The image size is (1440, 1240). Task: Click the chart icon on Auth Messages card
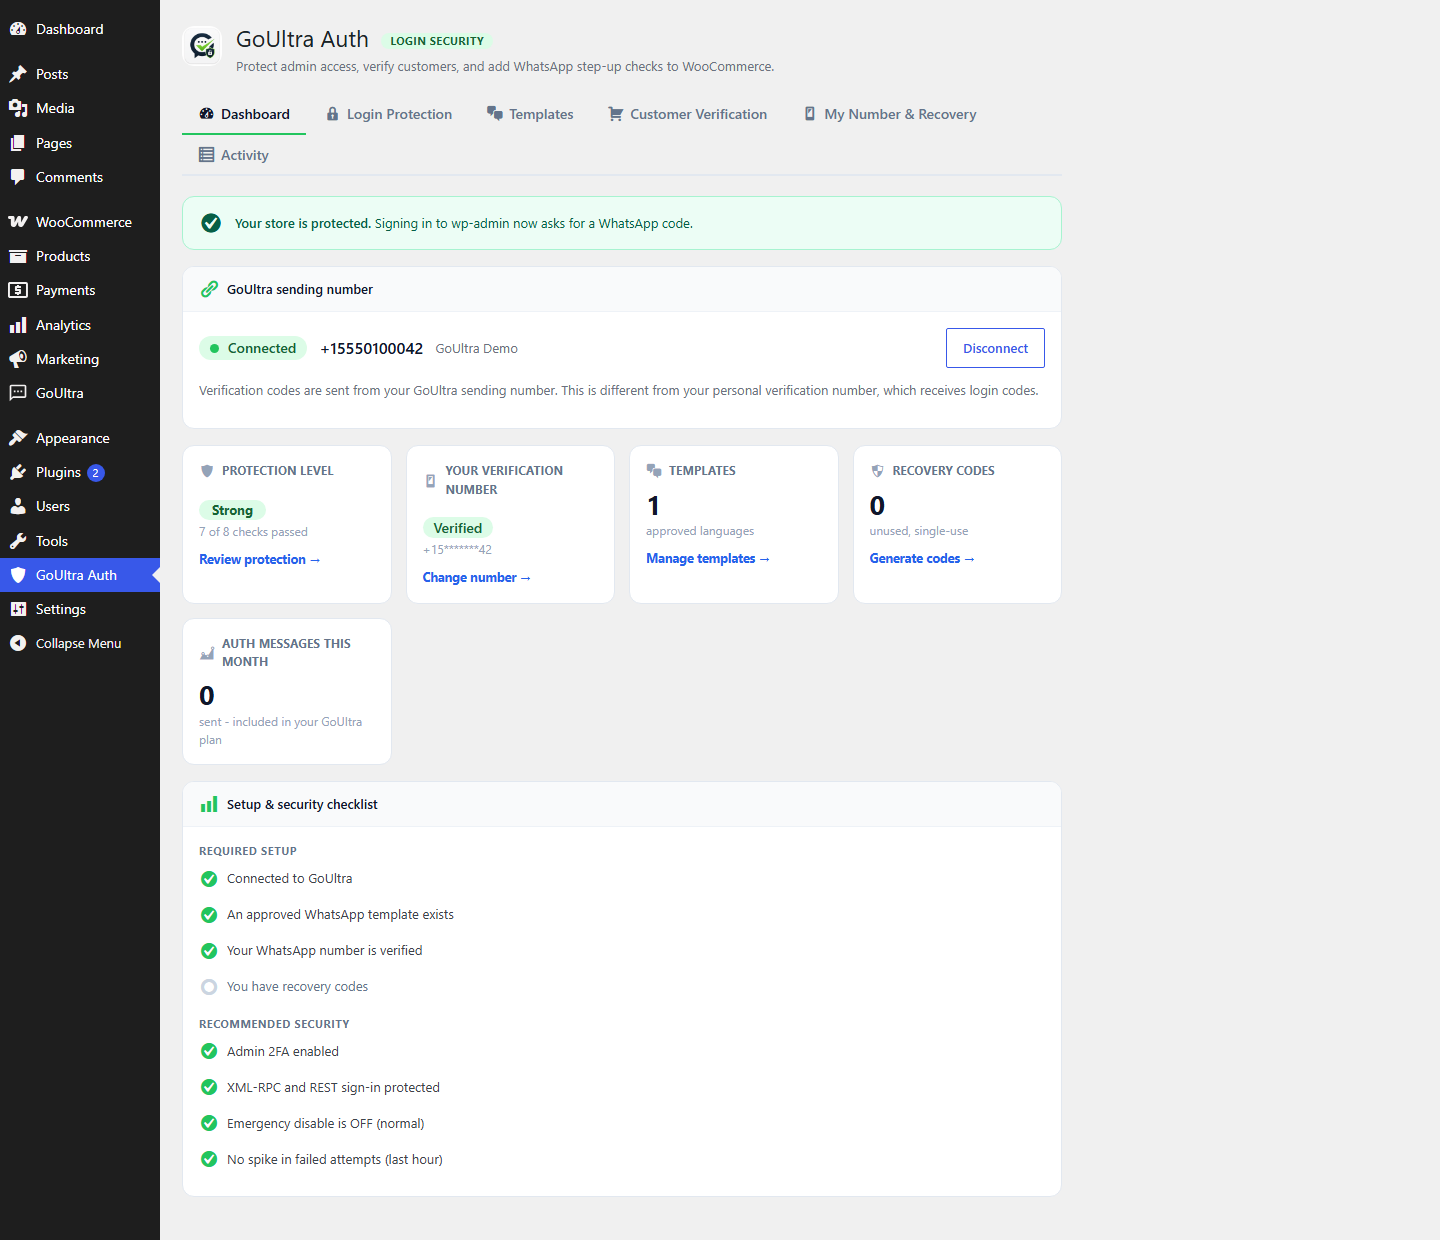[207, 653]
